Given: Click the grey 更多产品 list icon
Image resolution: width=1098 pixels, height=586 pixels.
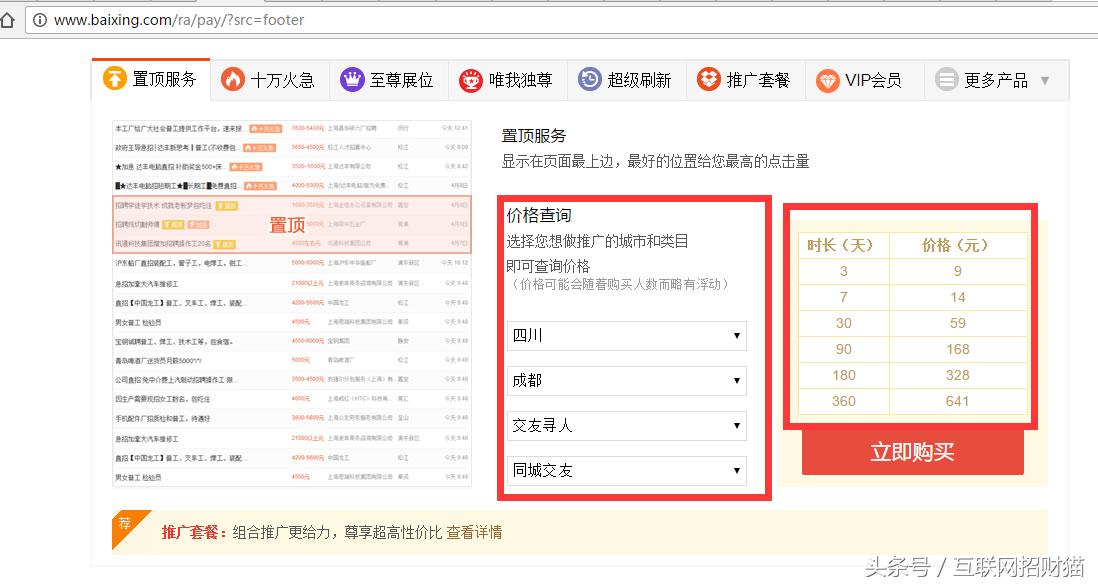Looking at the screenshot, I should (947, 79).
